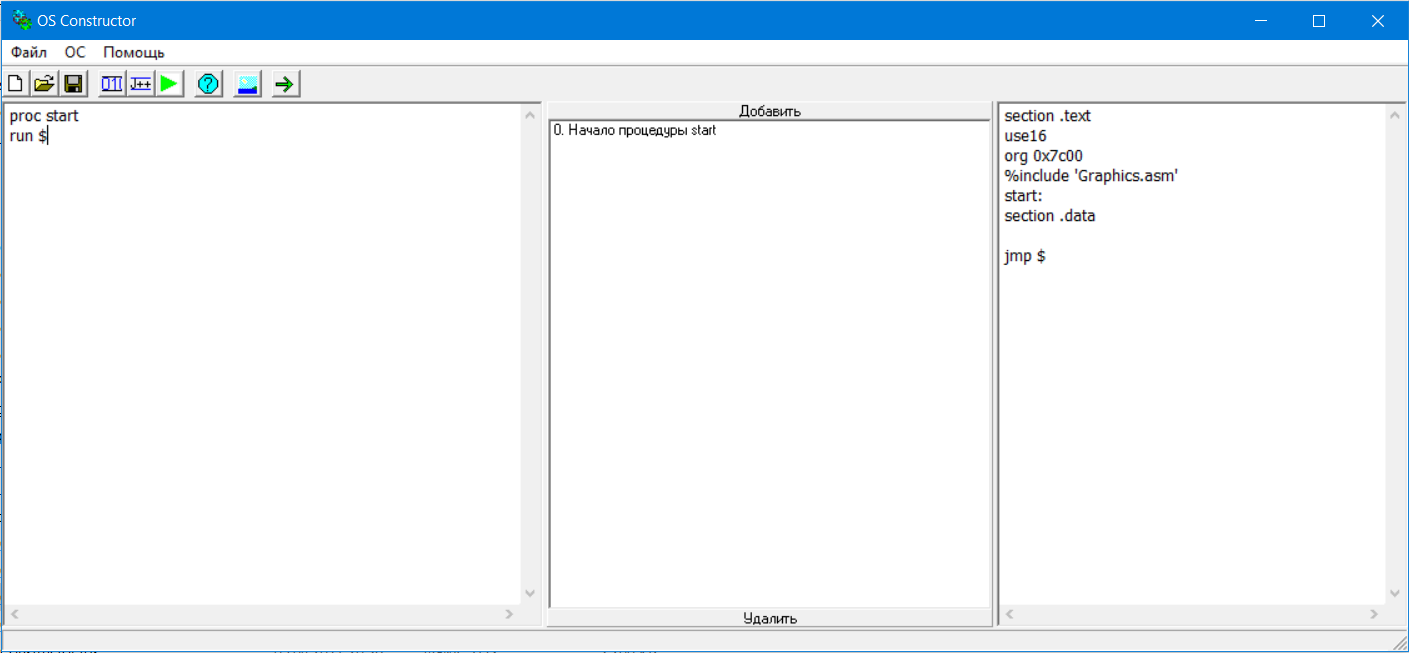Viewport: 1409px width, 653px height.
Task: Click the binary '01' compile icon
Action: point(111,84)
